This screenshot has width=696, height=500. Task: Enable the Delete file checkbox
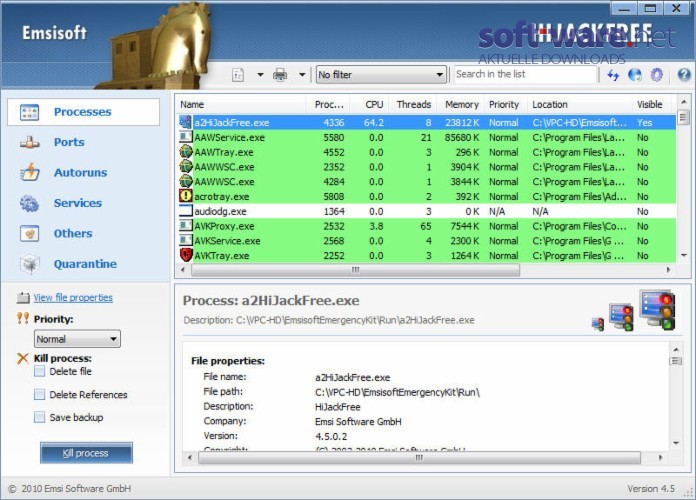(40, 371)
